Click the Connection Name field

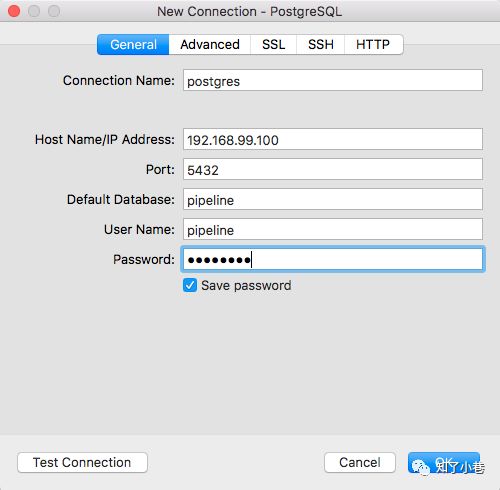(333, 80)
